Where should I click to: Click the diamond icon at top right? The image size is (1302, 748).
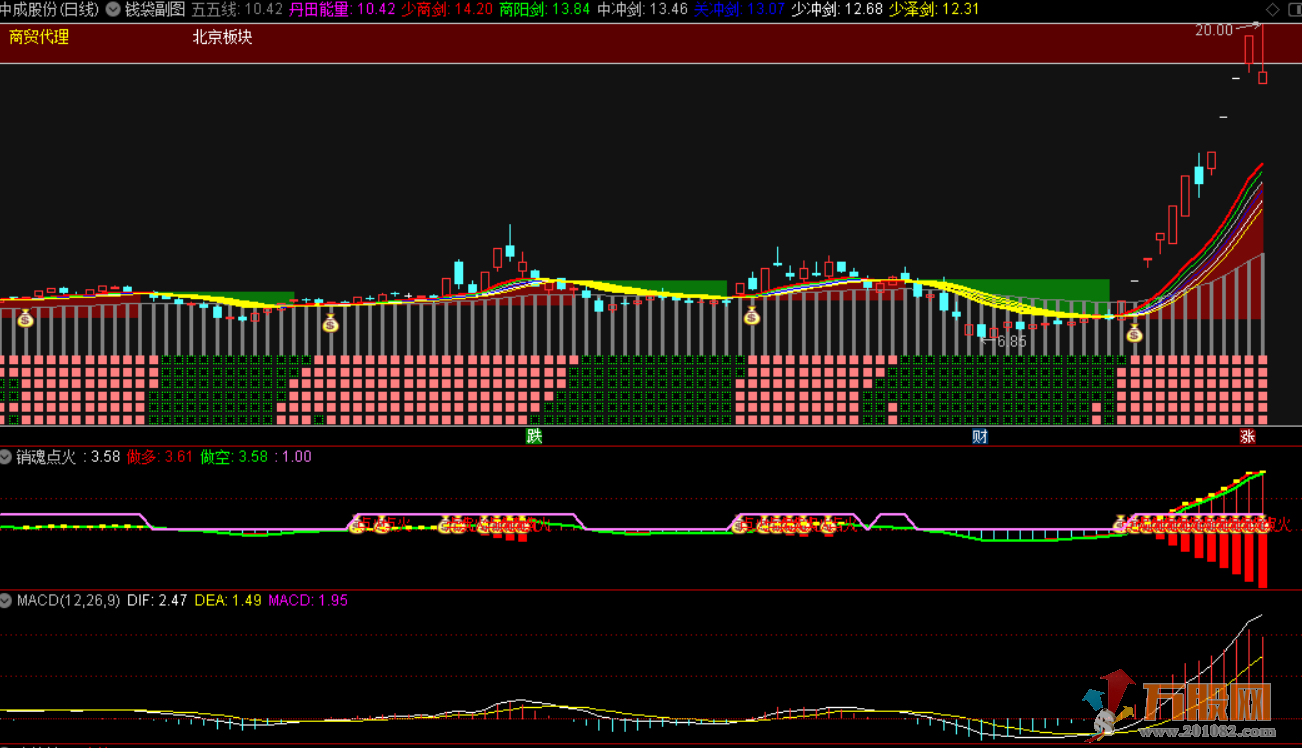coord(1272,9)
